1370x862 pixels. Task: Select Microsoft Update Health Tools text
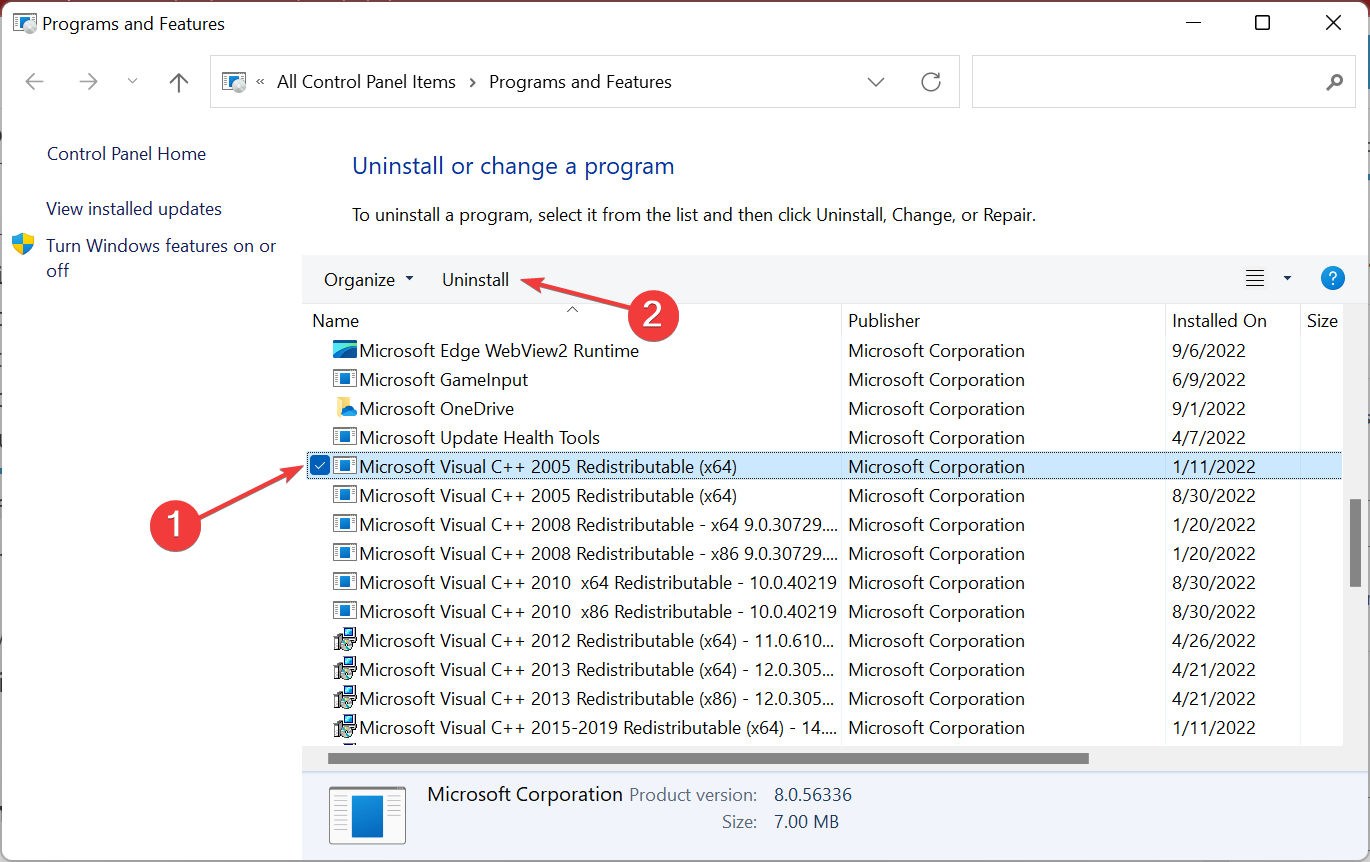coord(480,438)
